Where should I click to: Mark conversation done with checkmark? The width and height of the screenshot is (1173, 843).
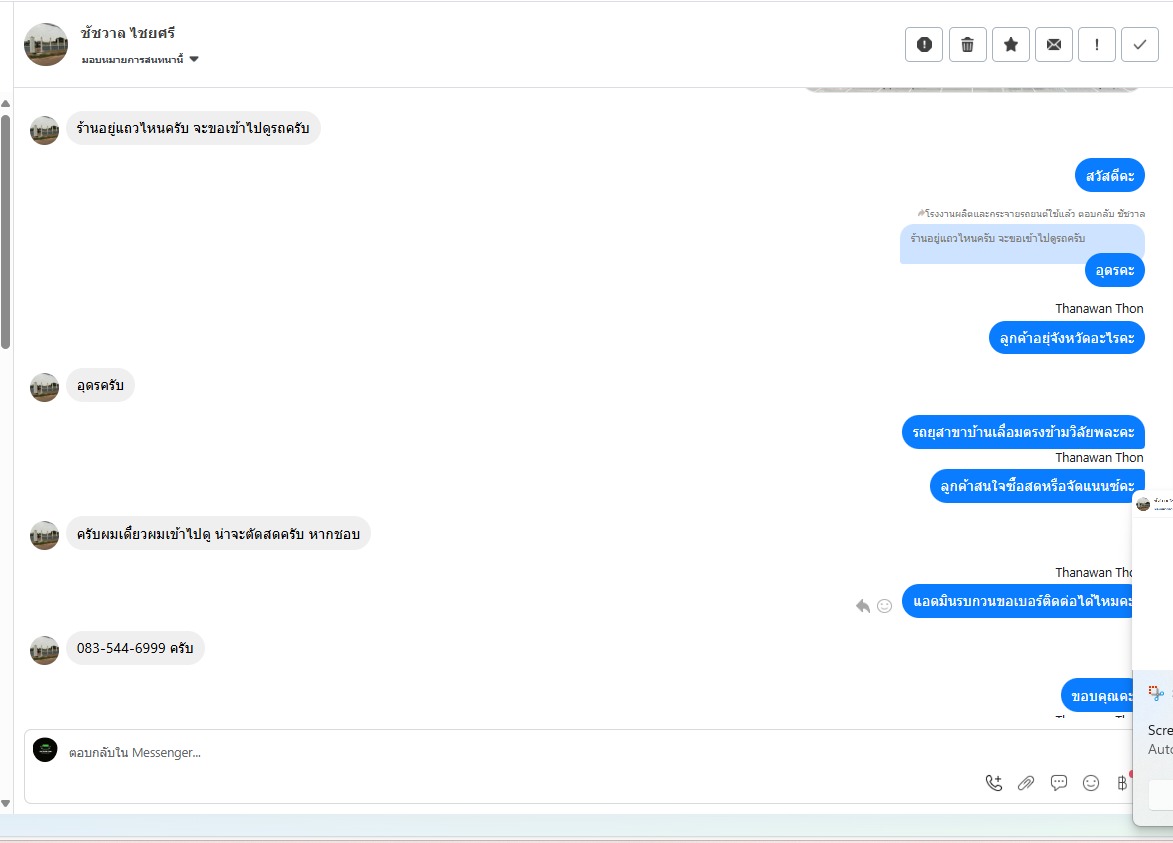pyautogui.click(x=1139, y=45)
